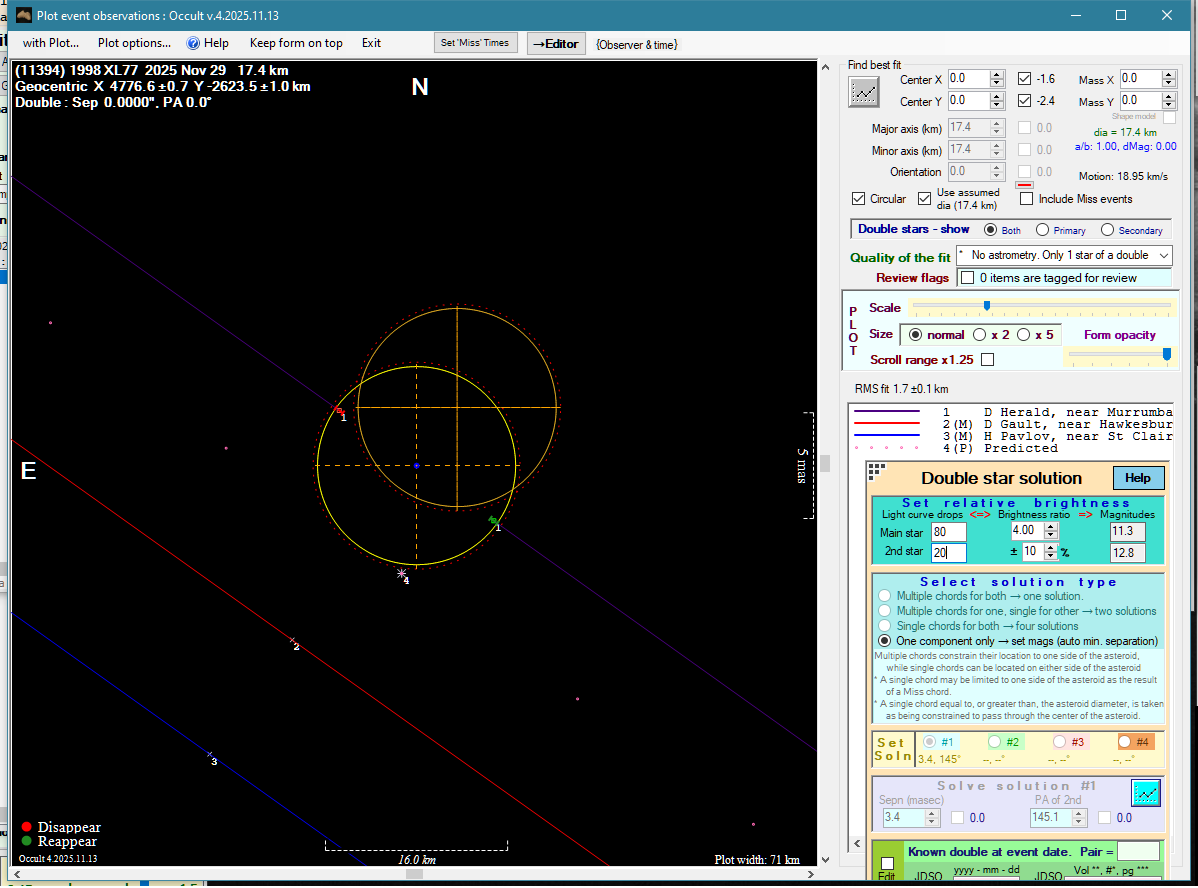Decrease Brightness ratio with the down arrow
The image size is (1198, 888).
(1050, 535)
